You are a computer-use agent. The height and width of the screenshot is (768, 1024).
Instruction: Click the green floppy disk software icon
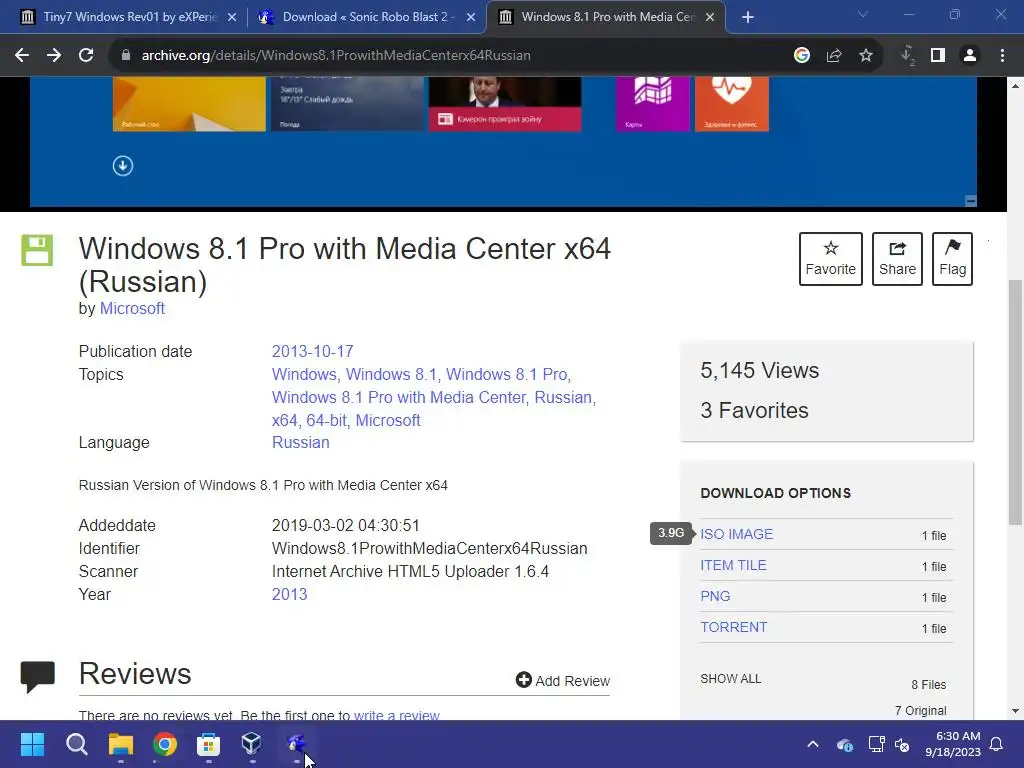click(37, 250)
